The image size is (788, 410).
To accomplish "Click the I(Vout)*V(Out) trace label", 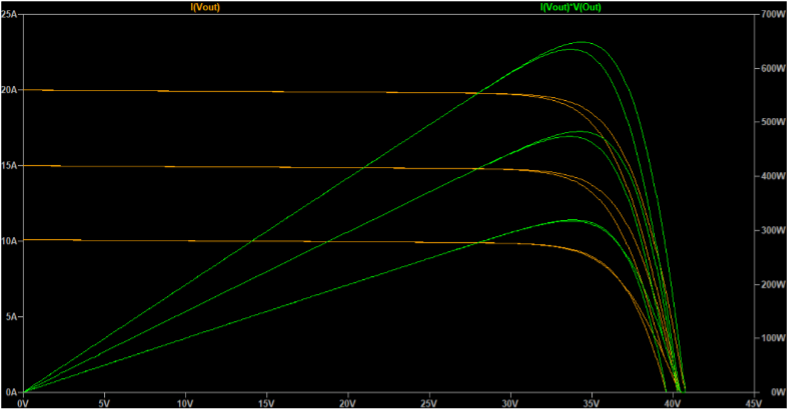I will point(570,7).
